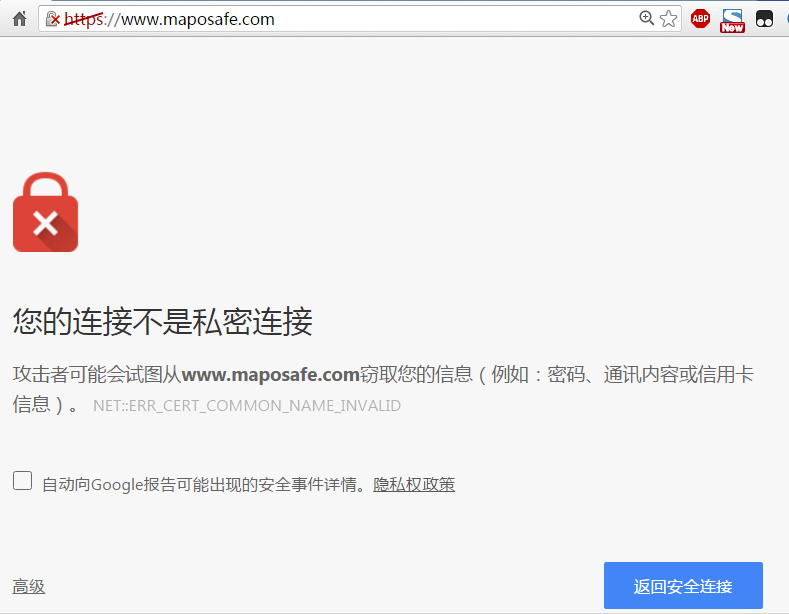Select the URL www.maposafe.com in address bar
This screenshot has height=614, width=789.
pos(198,19)
